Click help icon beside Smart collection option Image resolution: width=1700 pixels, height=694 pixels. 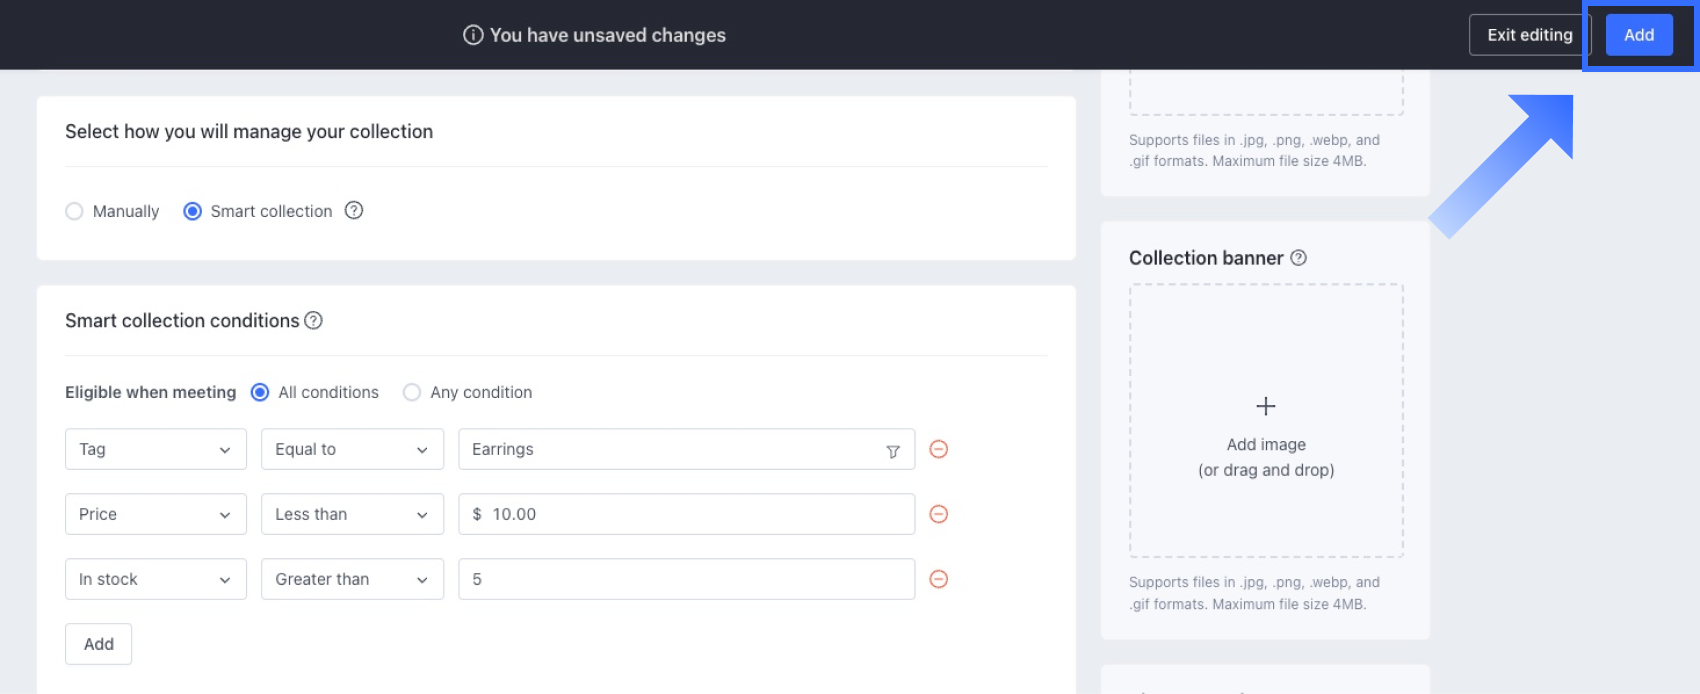[354, 211]
